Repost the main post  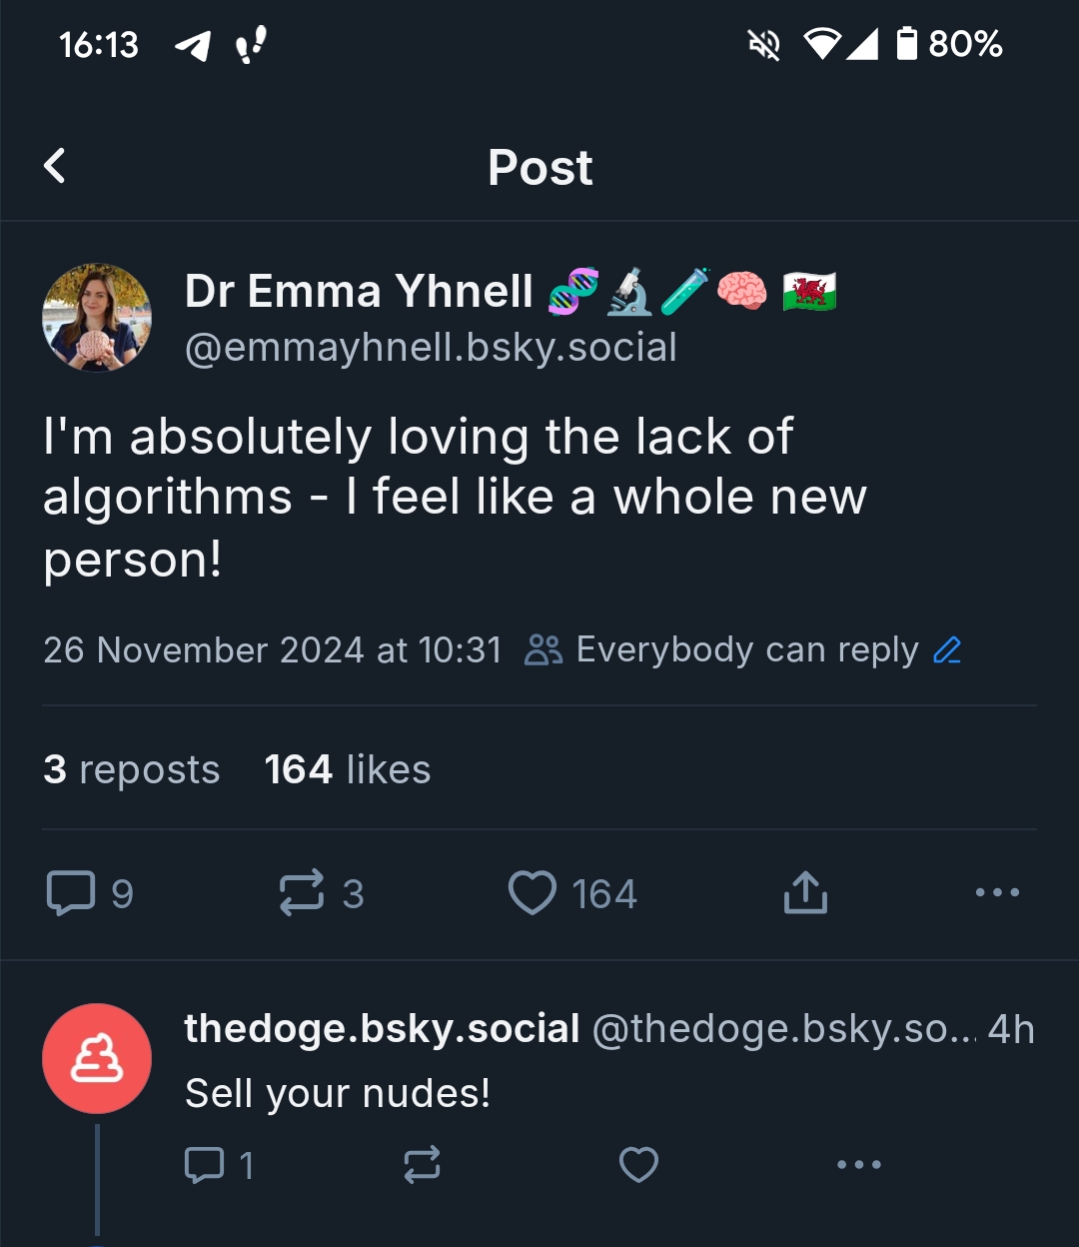click(x=302, y=893)
